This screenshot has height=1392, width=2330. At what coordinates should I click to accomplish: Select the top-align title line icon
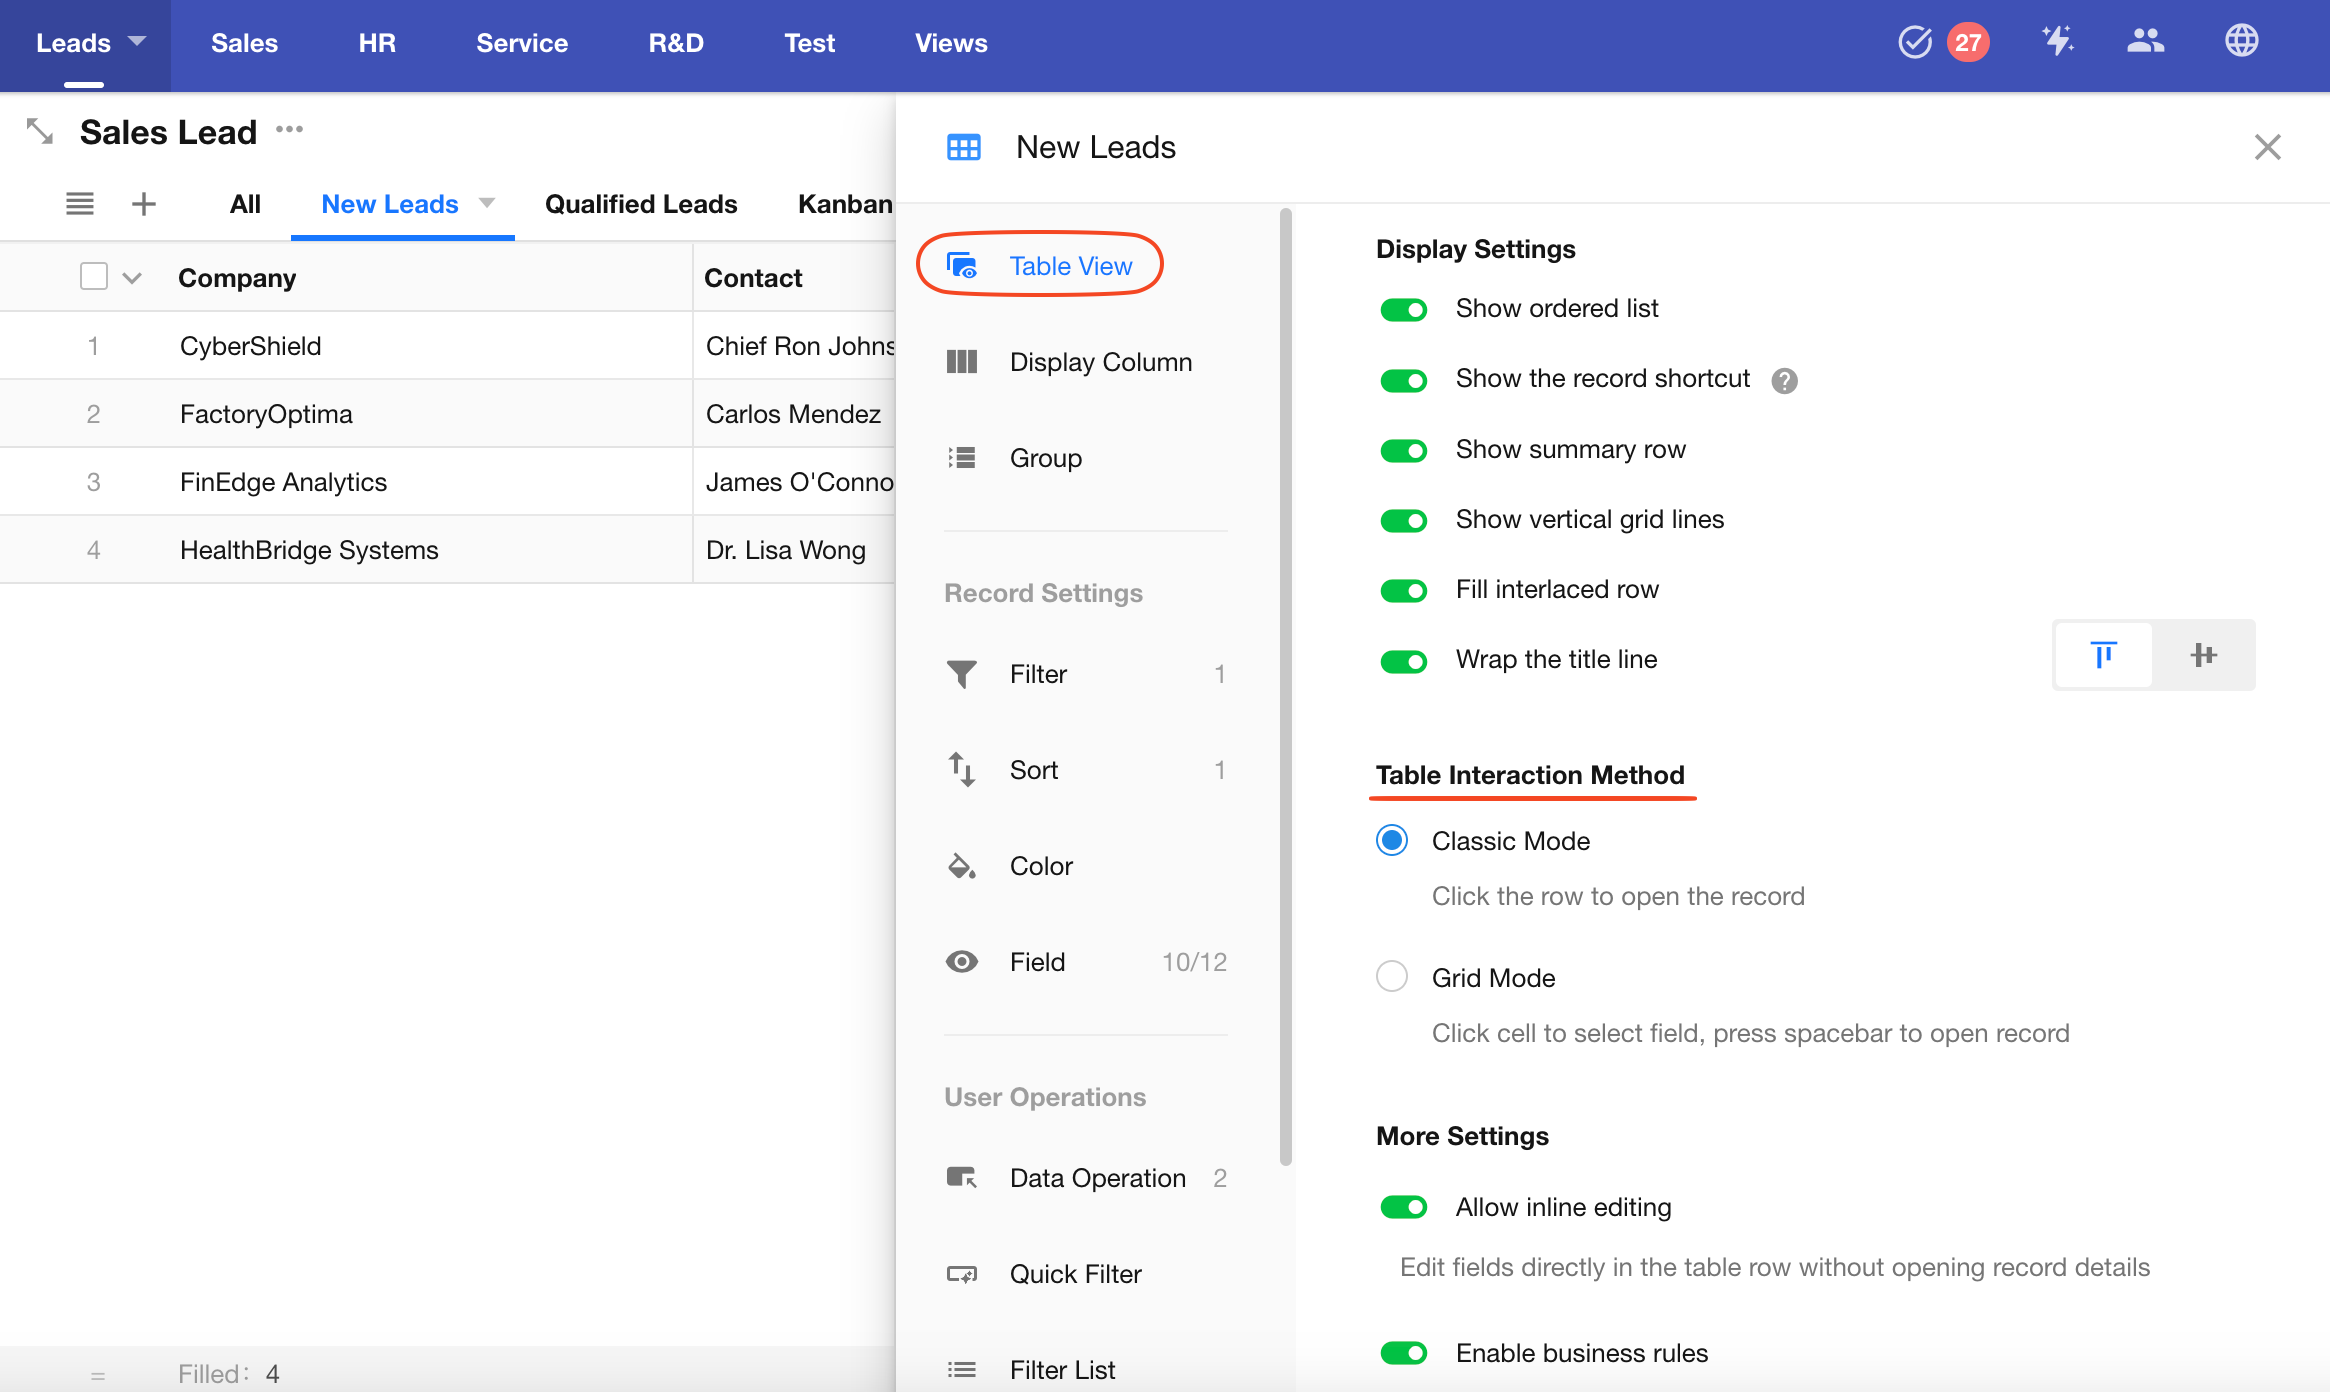(2104, 656)
